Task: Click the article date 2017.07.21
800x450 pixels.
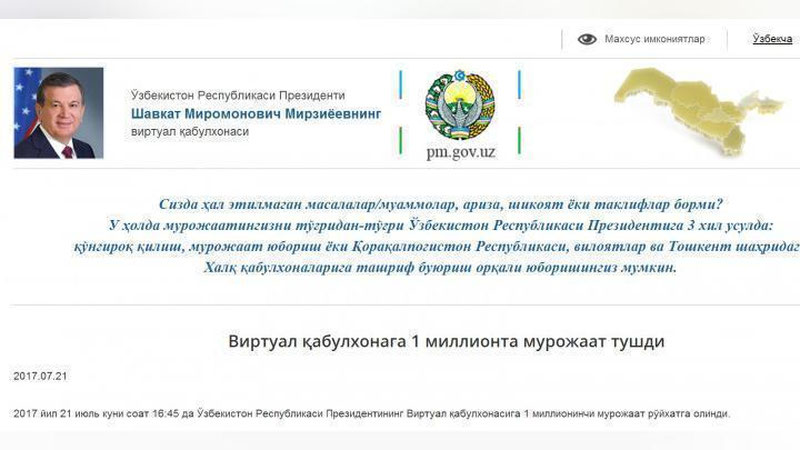Action: pyautogui.click(x=40, y=376)
